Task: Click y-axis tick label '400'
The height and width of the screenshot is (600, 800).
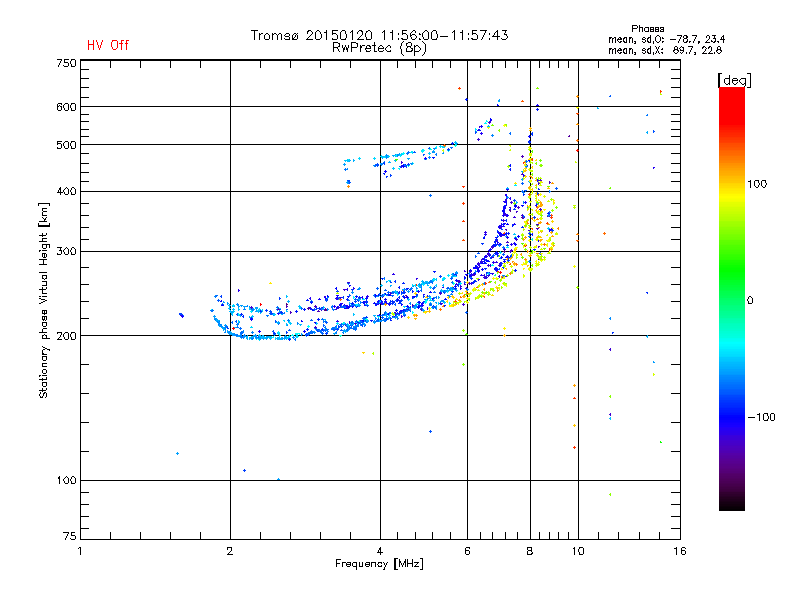Action: coord(66,191)
